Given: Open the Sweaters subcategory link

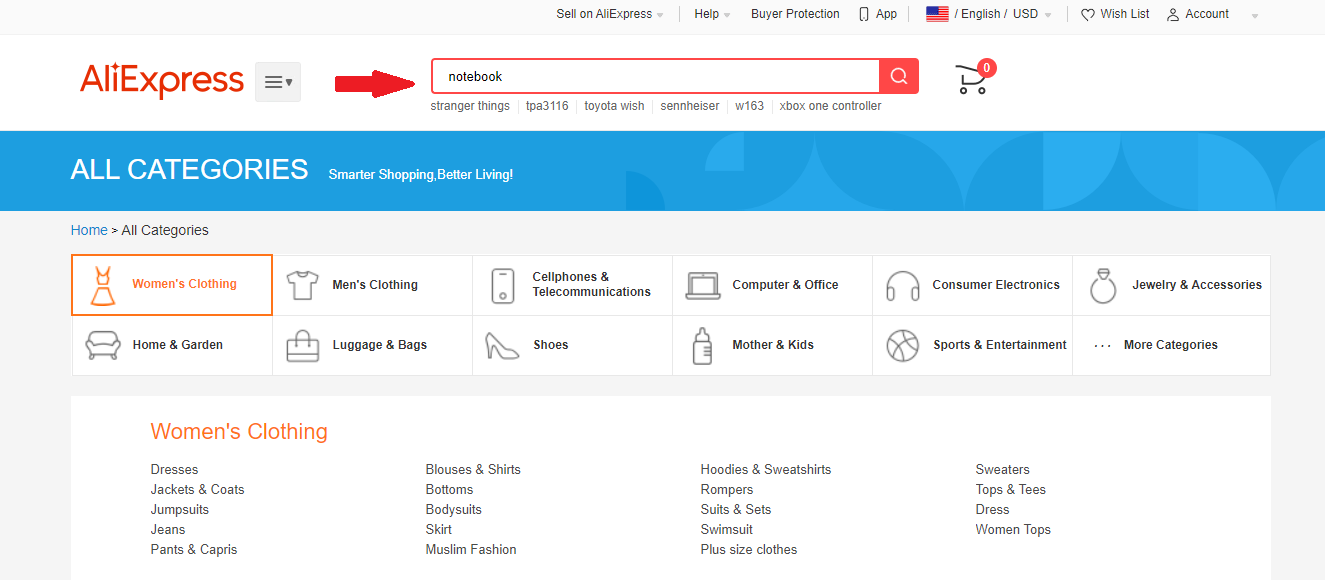Looking at the screenshot, I should click(1003, 470).
